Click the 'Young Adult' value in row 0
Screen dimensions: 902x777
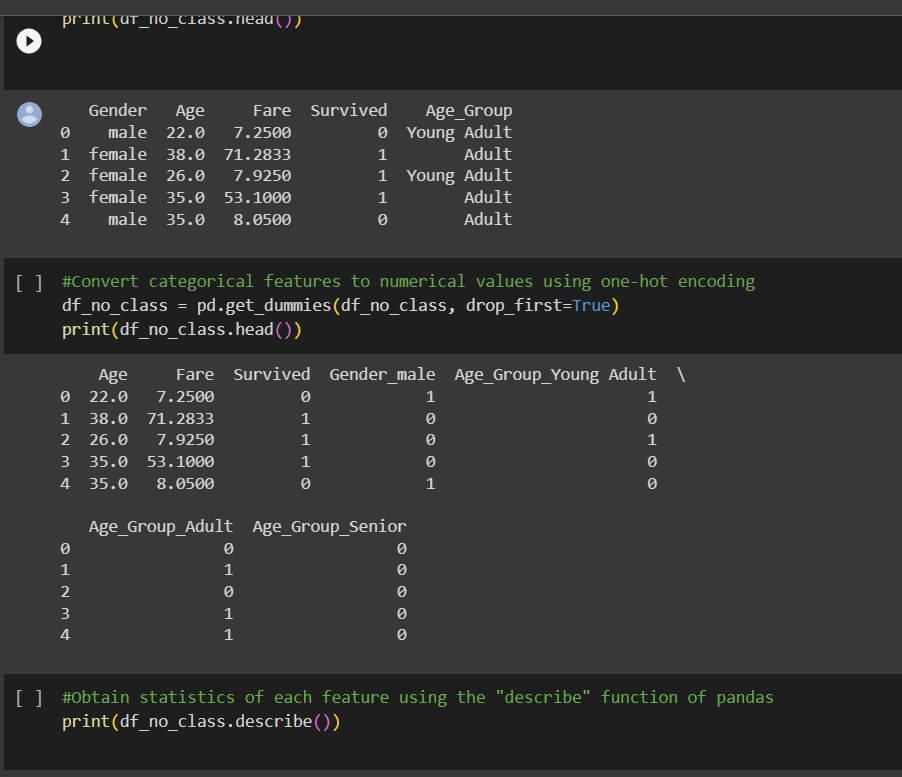[459, 133]
